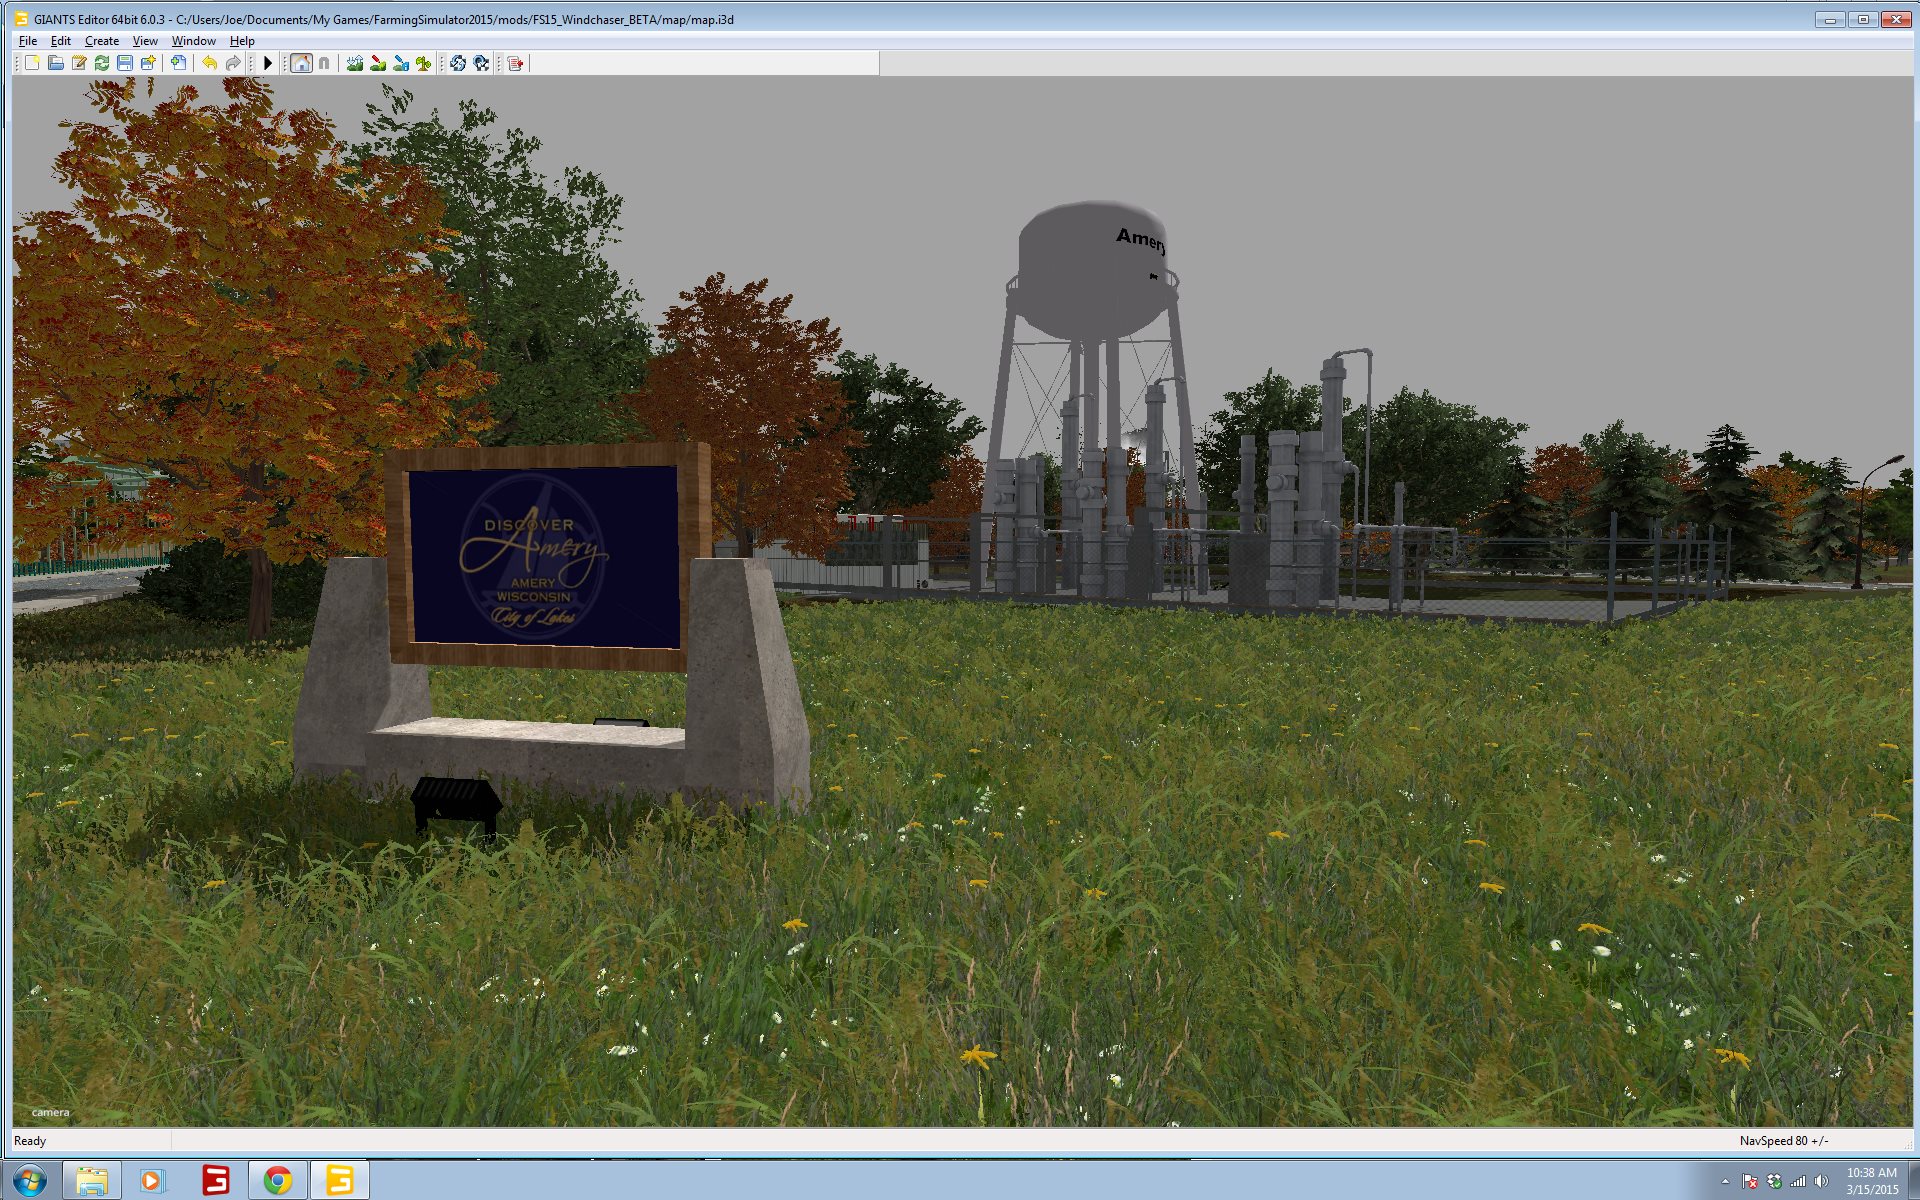Show hidden system tray icons

click(x=1725, y=1182)
